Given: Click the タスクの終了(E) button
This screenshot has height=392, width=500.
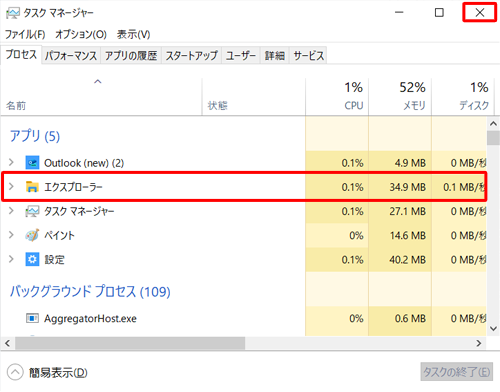Looking at the screenshot, I should (x=456, y=372).
